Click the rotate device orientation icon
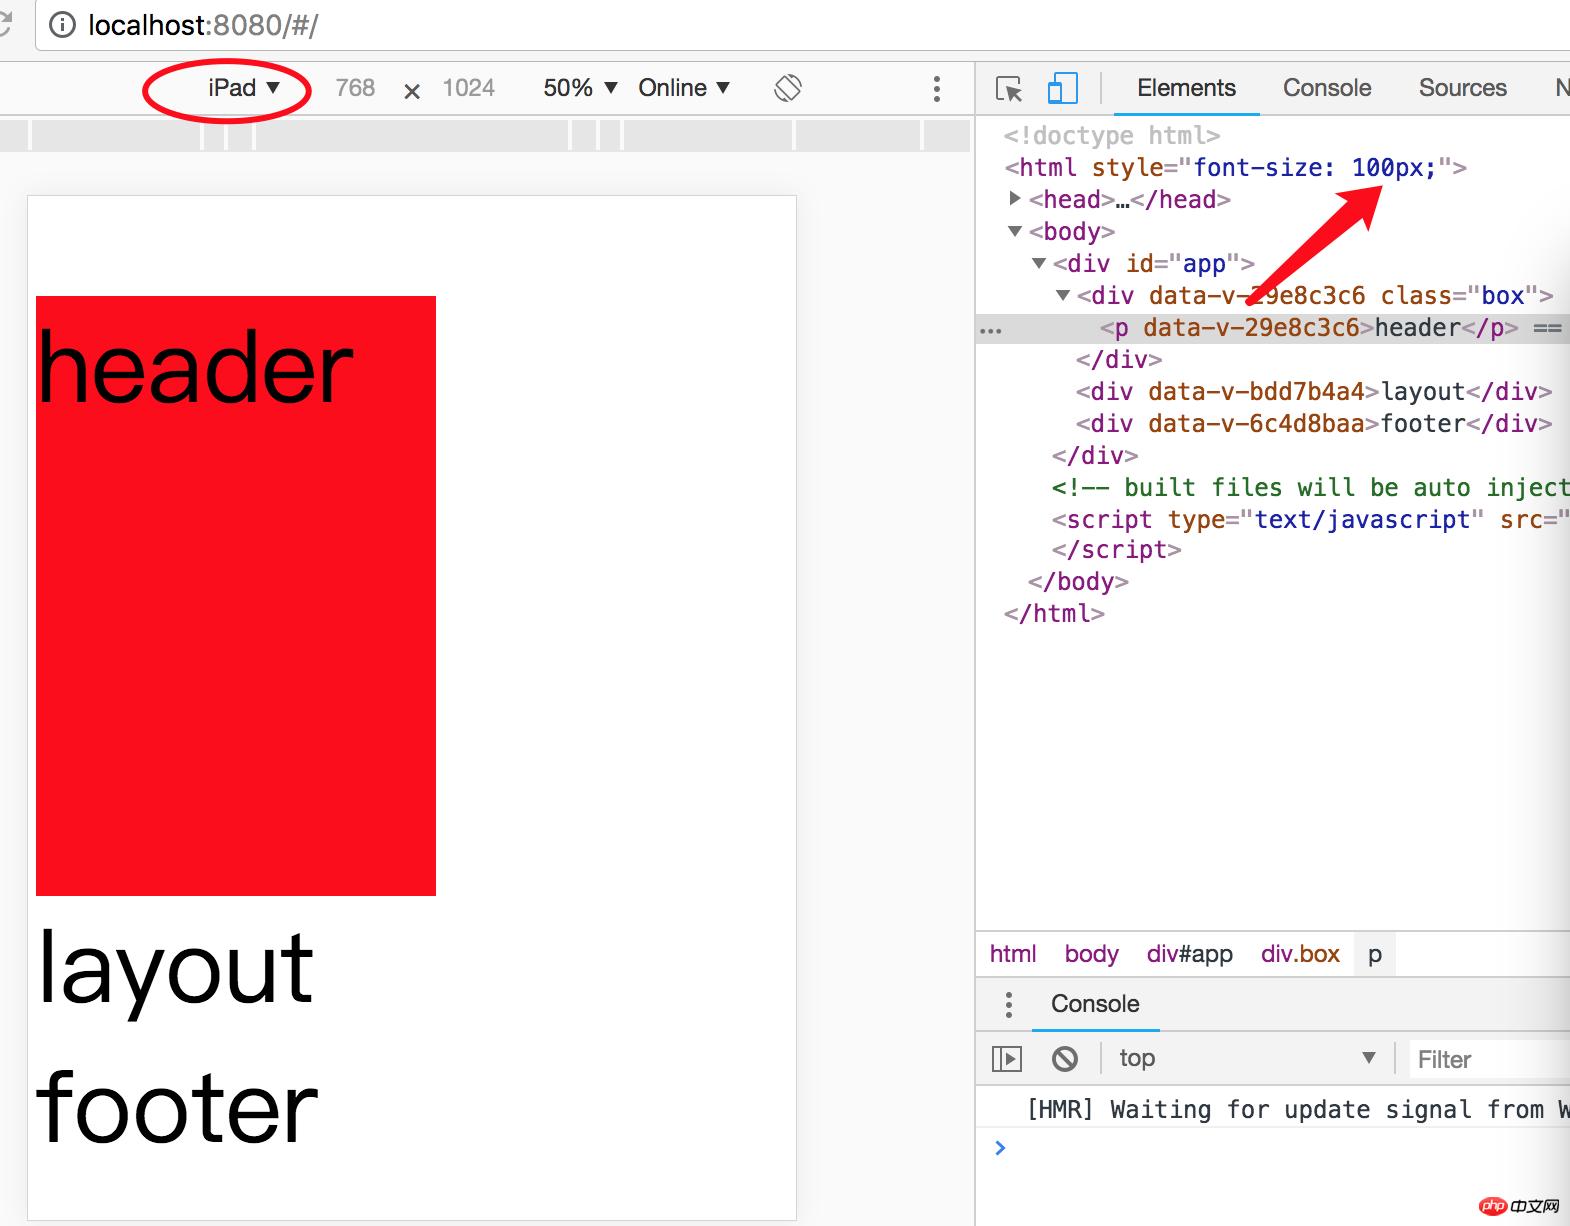This screenshot has width=1570, height=1226. (788, 88)
